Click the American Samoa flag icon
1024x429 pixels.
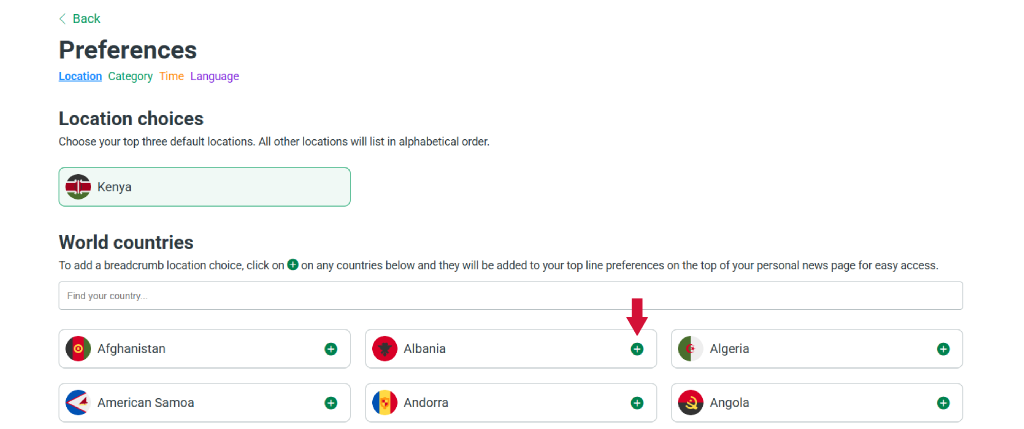pos(78,403)
